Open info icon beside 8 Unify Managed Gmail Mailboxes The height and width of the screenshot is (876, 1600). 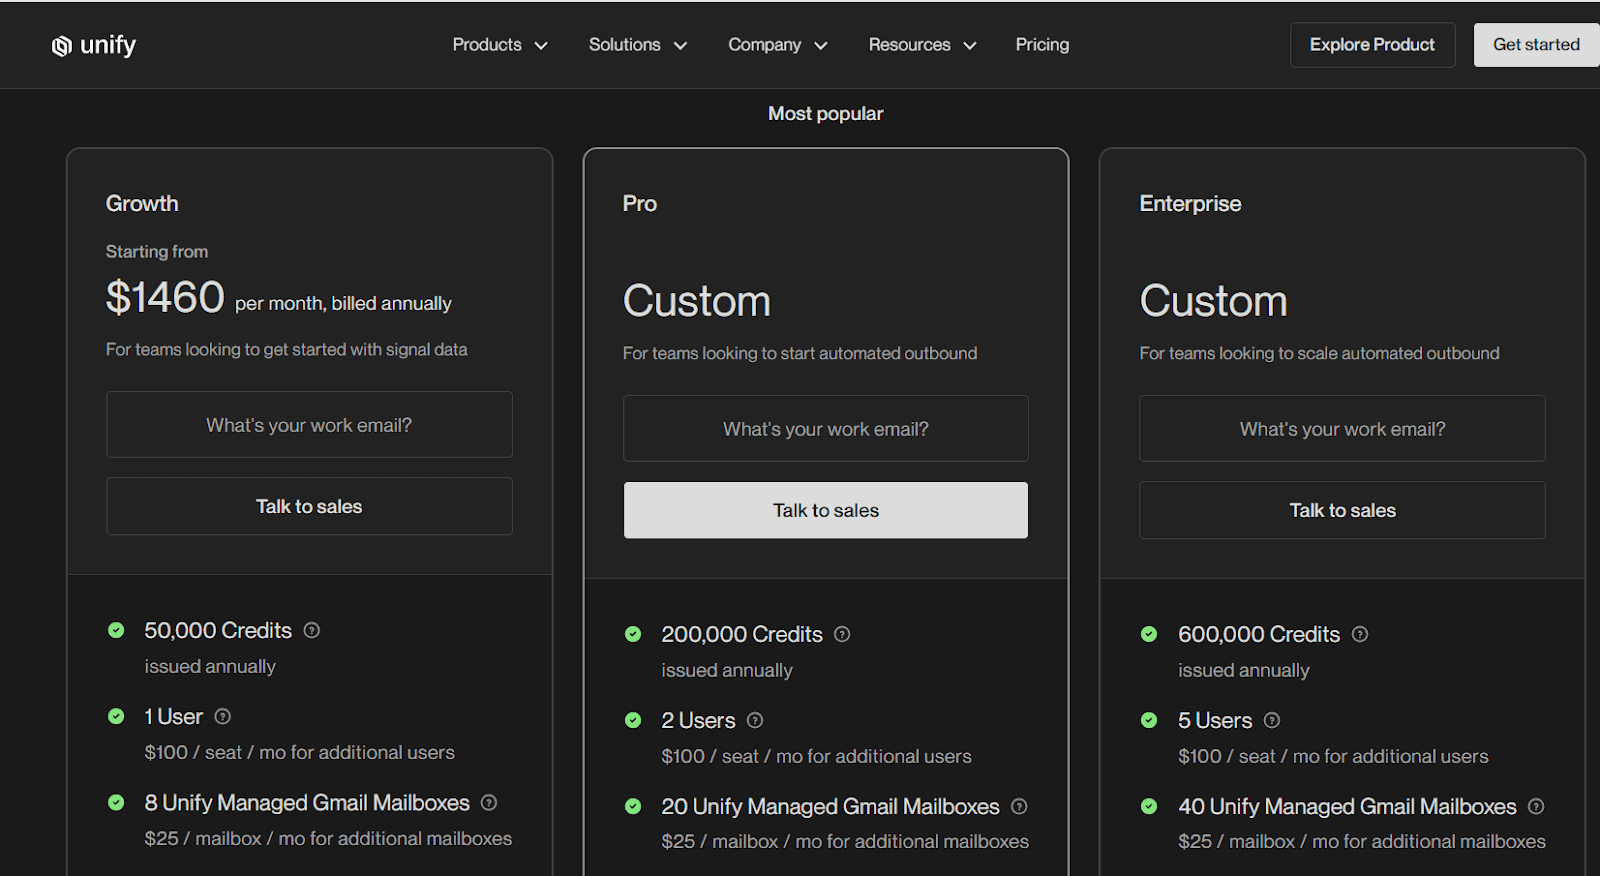click(x=489, y=802)
